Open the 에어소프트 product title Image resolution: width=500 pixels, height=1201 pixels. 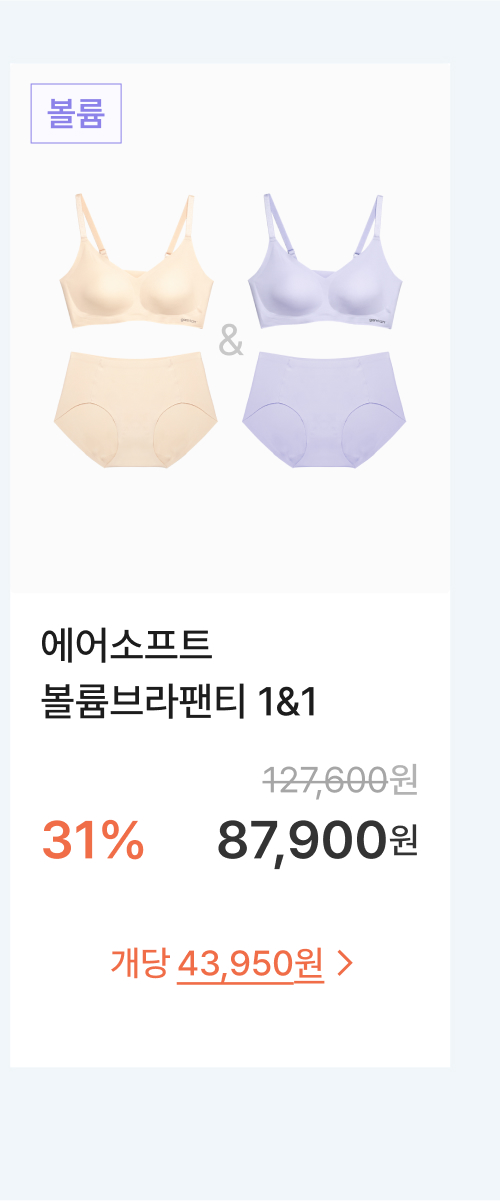tap(127, 643)
